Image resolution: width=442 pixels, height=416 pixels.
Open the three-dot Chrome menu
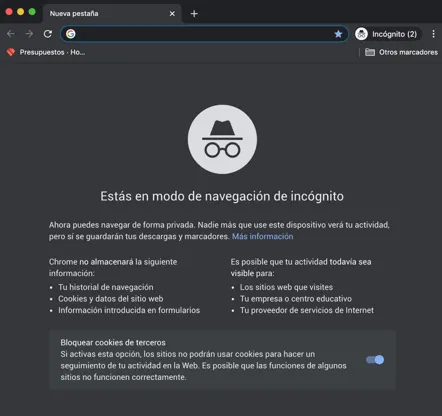click(433, 34)
